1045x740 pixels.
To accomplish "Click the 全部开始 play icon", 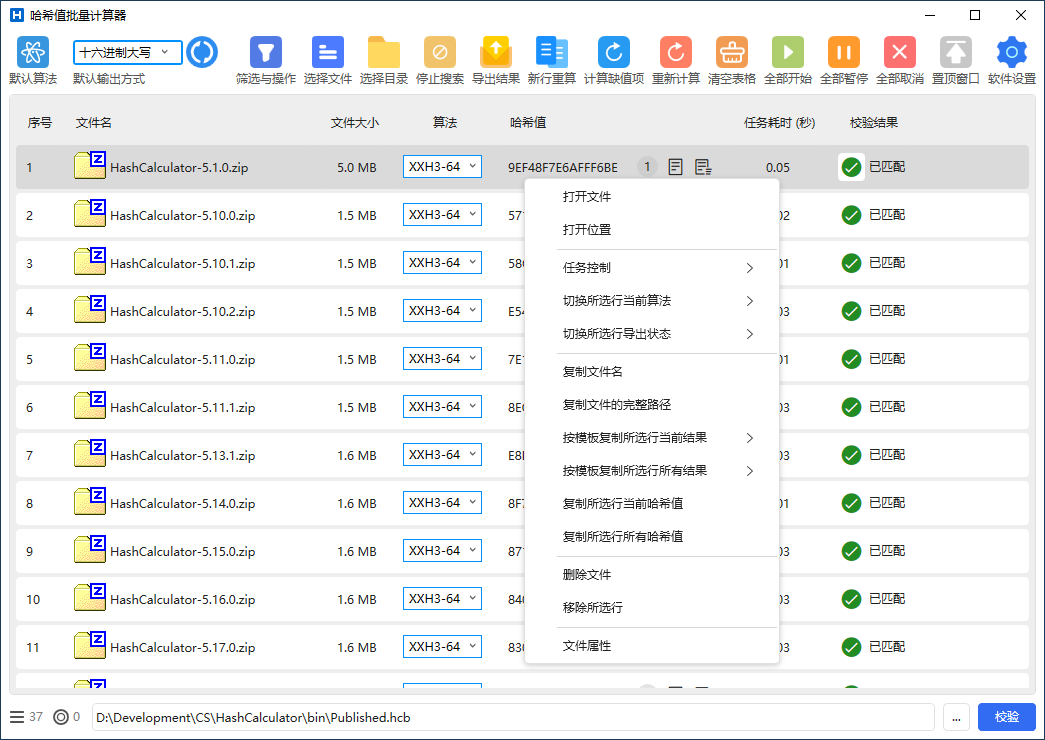I will tap(788, 52).
